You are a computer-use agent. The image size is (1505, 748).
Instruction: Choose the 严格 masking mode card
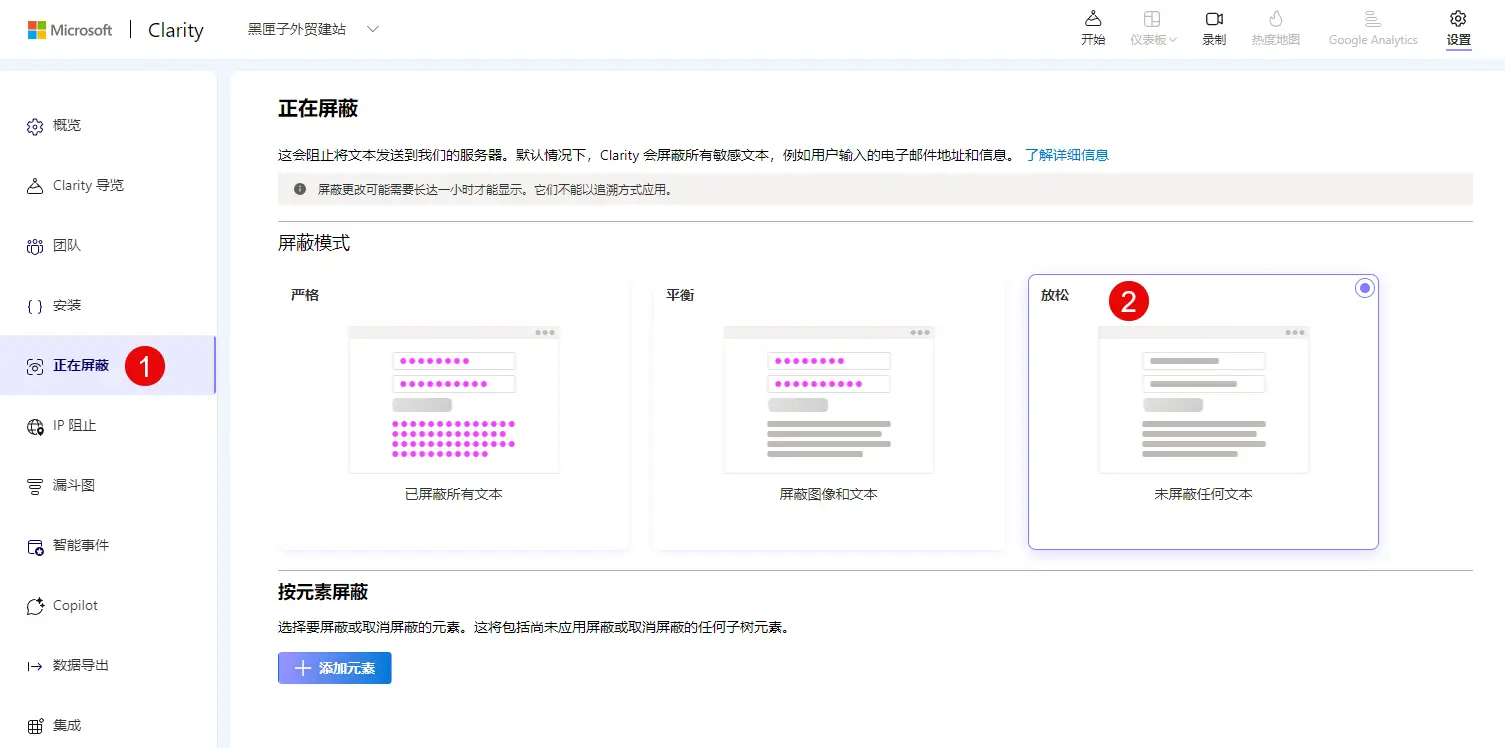454,412
